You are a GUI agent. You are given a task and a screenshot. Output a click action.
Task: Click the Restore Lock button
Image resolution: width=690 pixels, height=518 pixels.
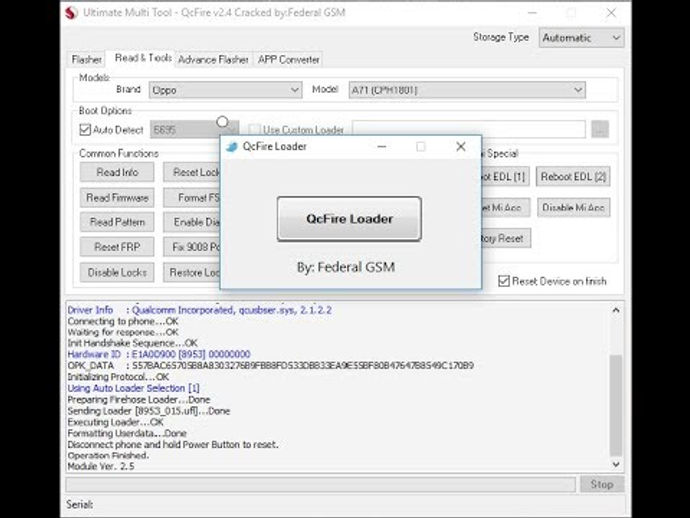coord(191,272)
